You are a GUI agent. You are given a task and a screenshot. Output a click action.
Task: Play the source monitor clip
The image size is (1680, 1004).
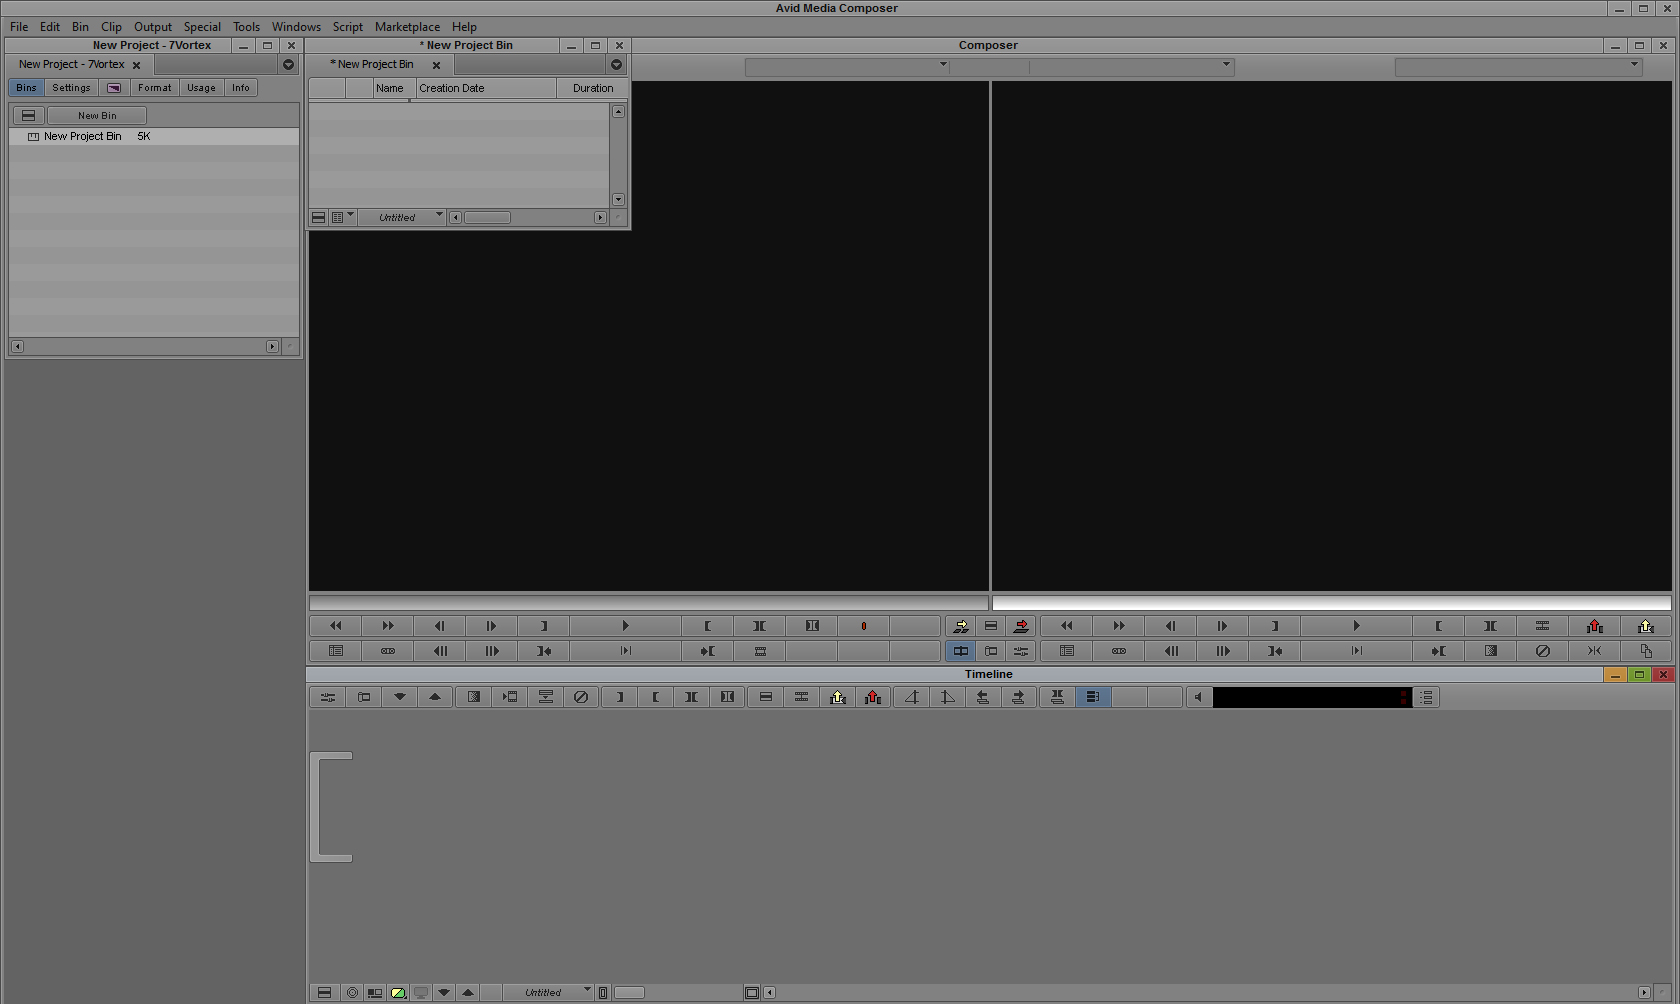point(625,626)
